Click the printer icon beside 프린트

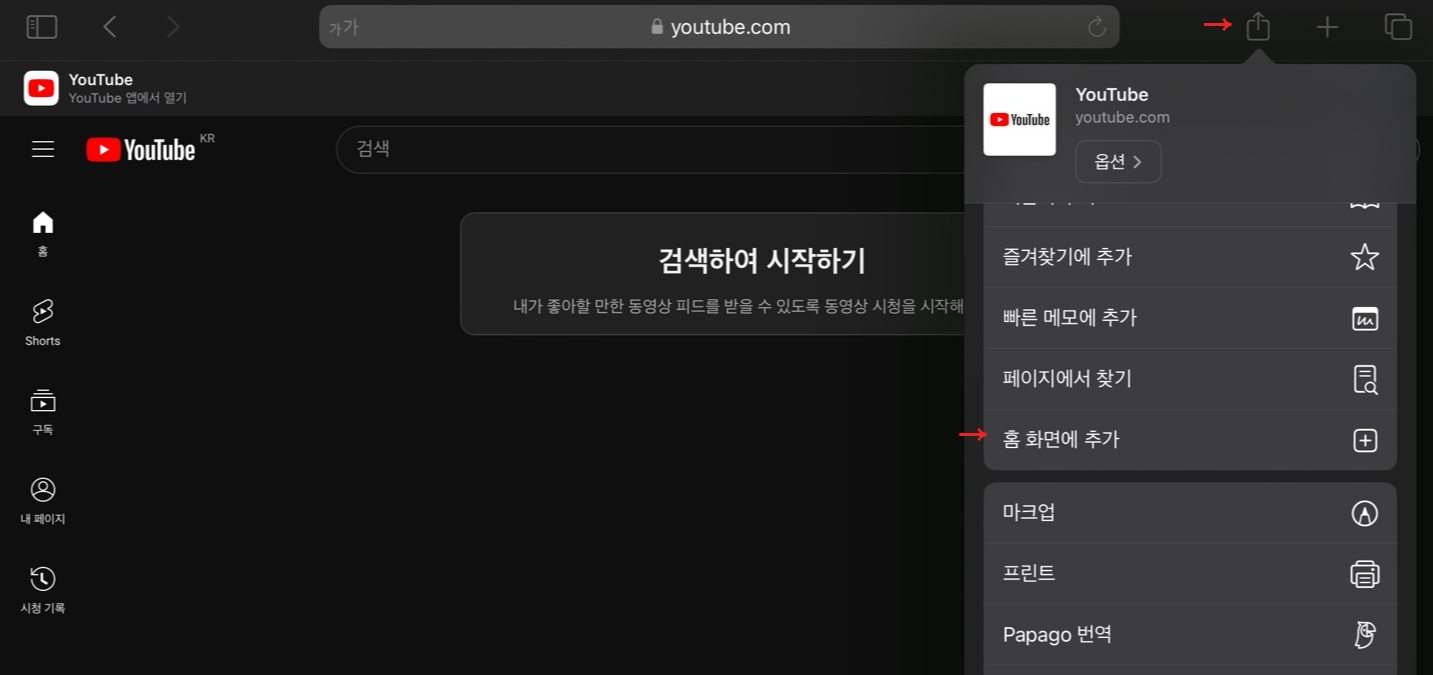coord(1364,573)
